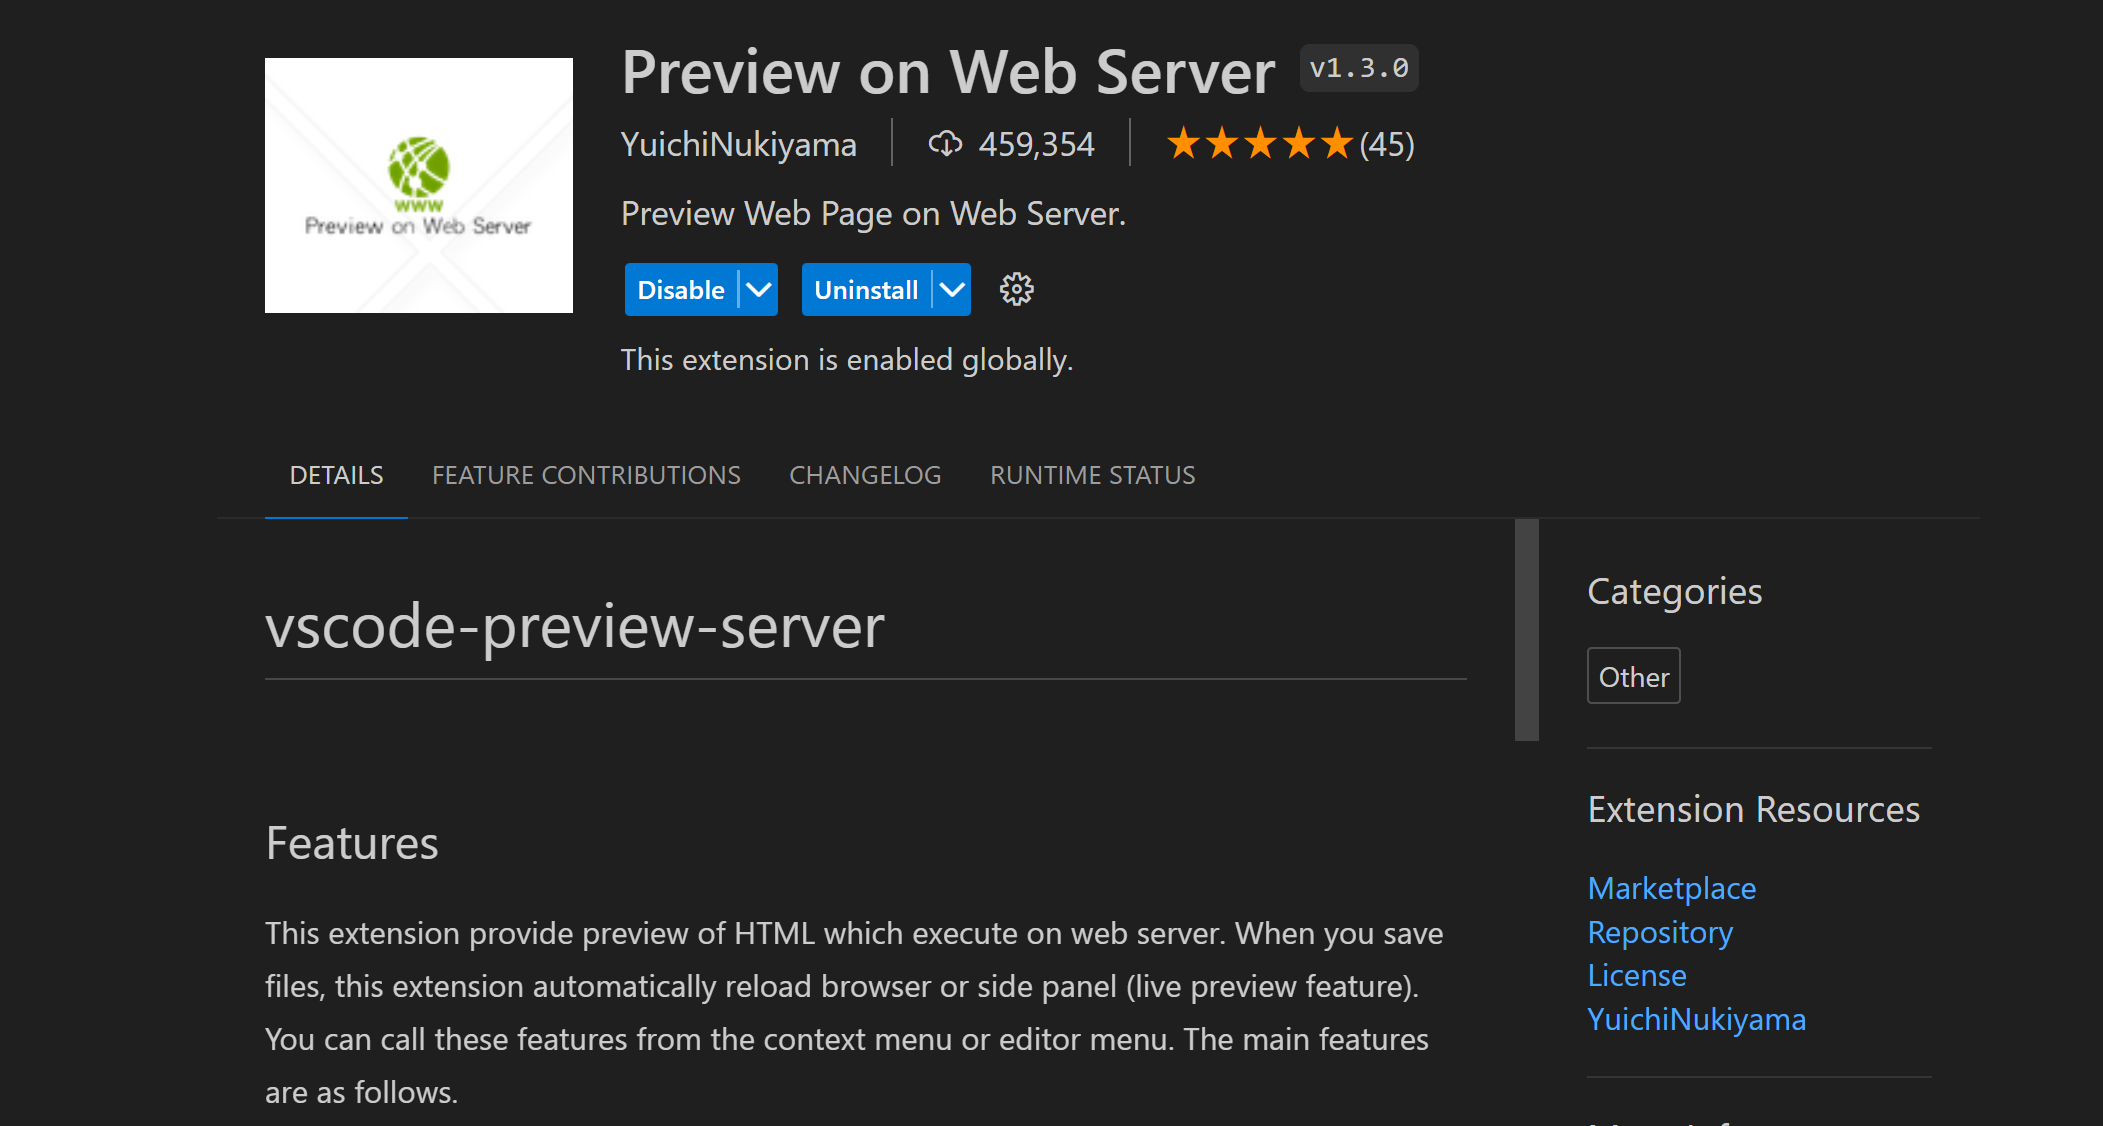The width and height of the screenshot is (2103, 1126).
Task: Click the five-star rating icons
Action: coord(1259,144)
